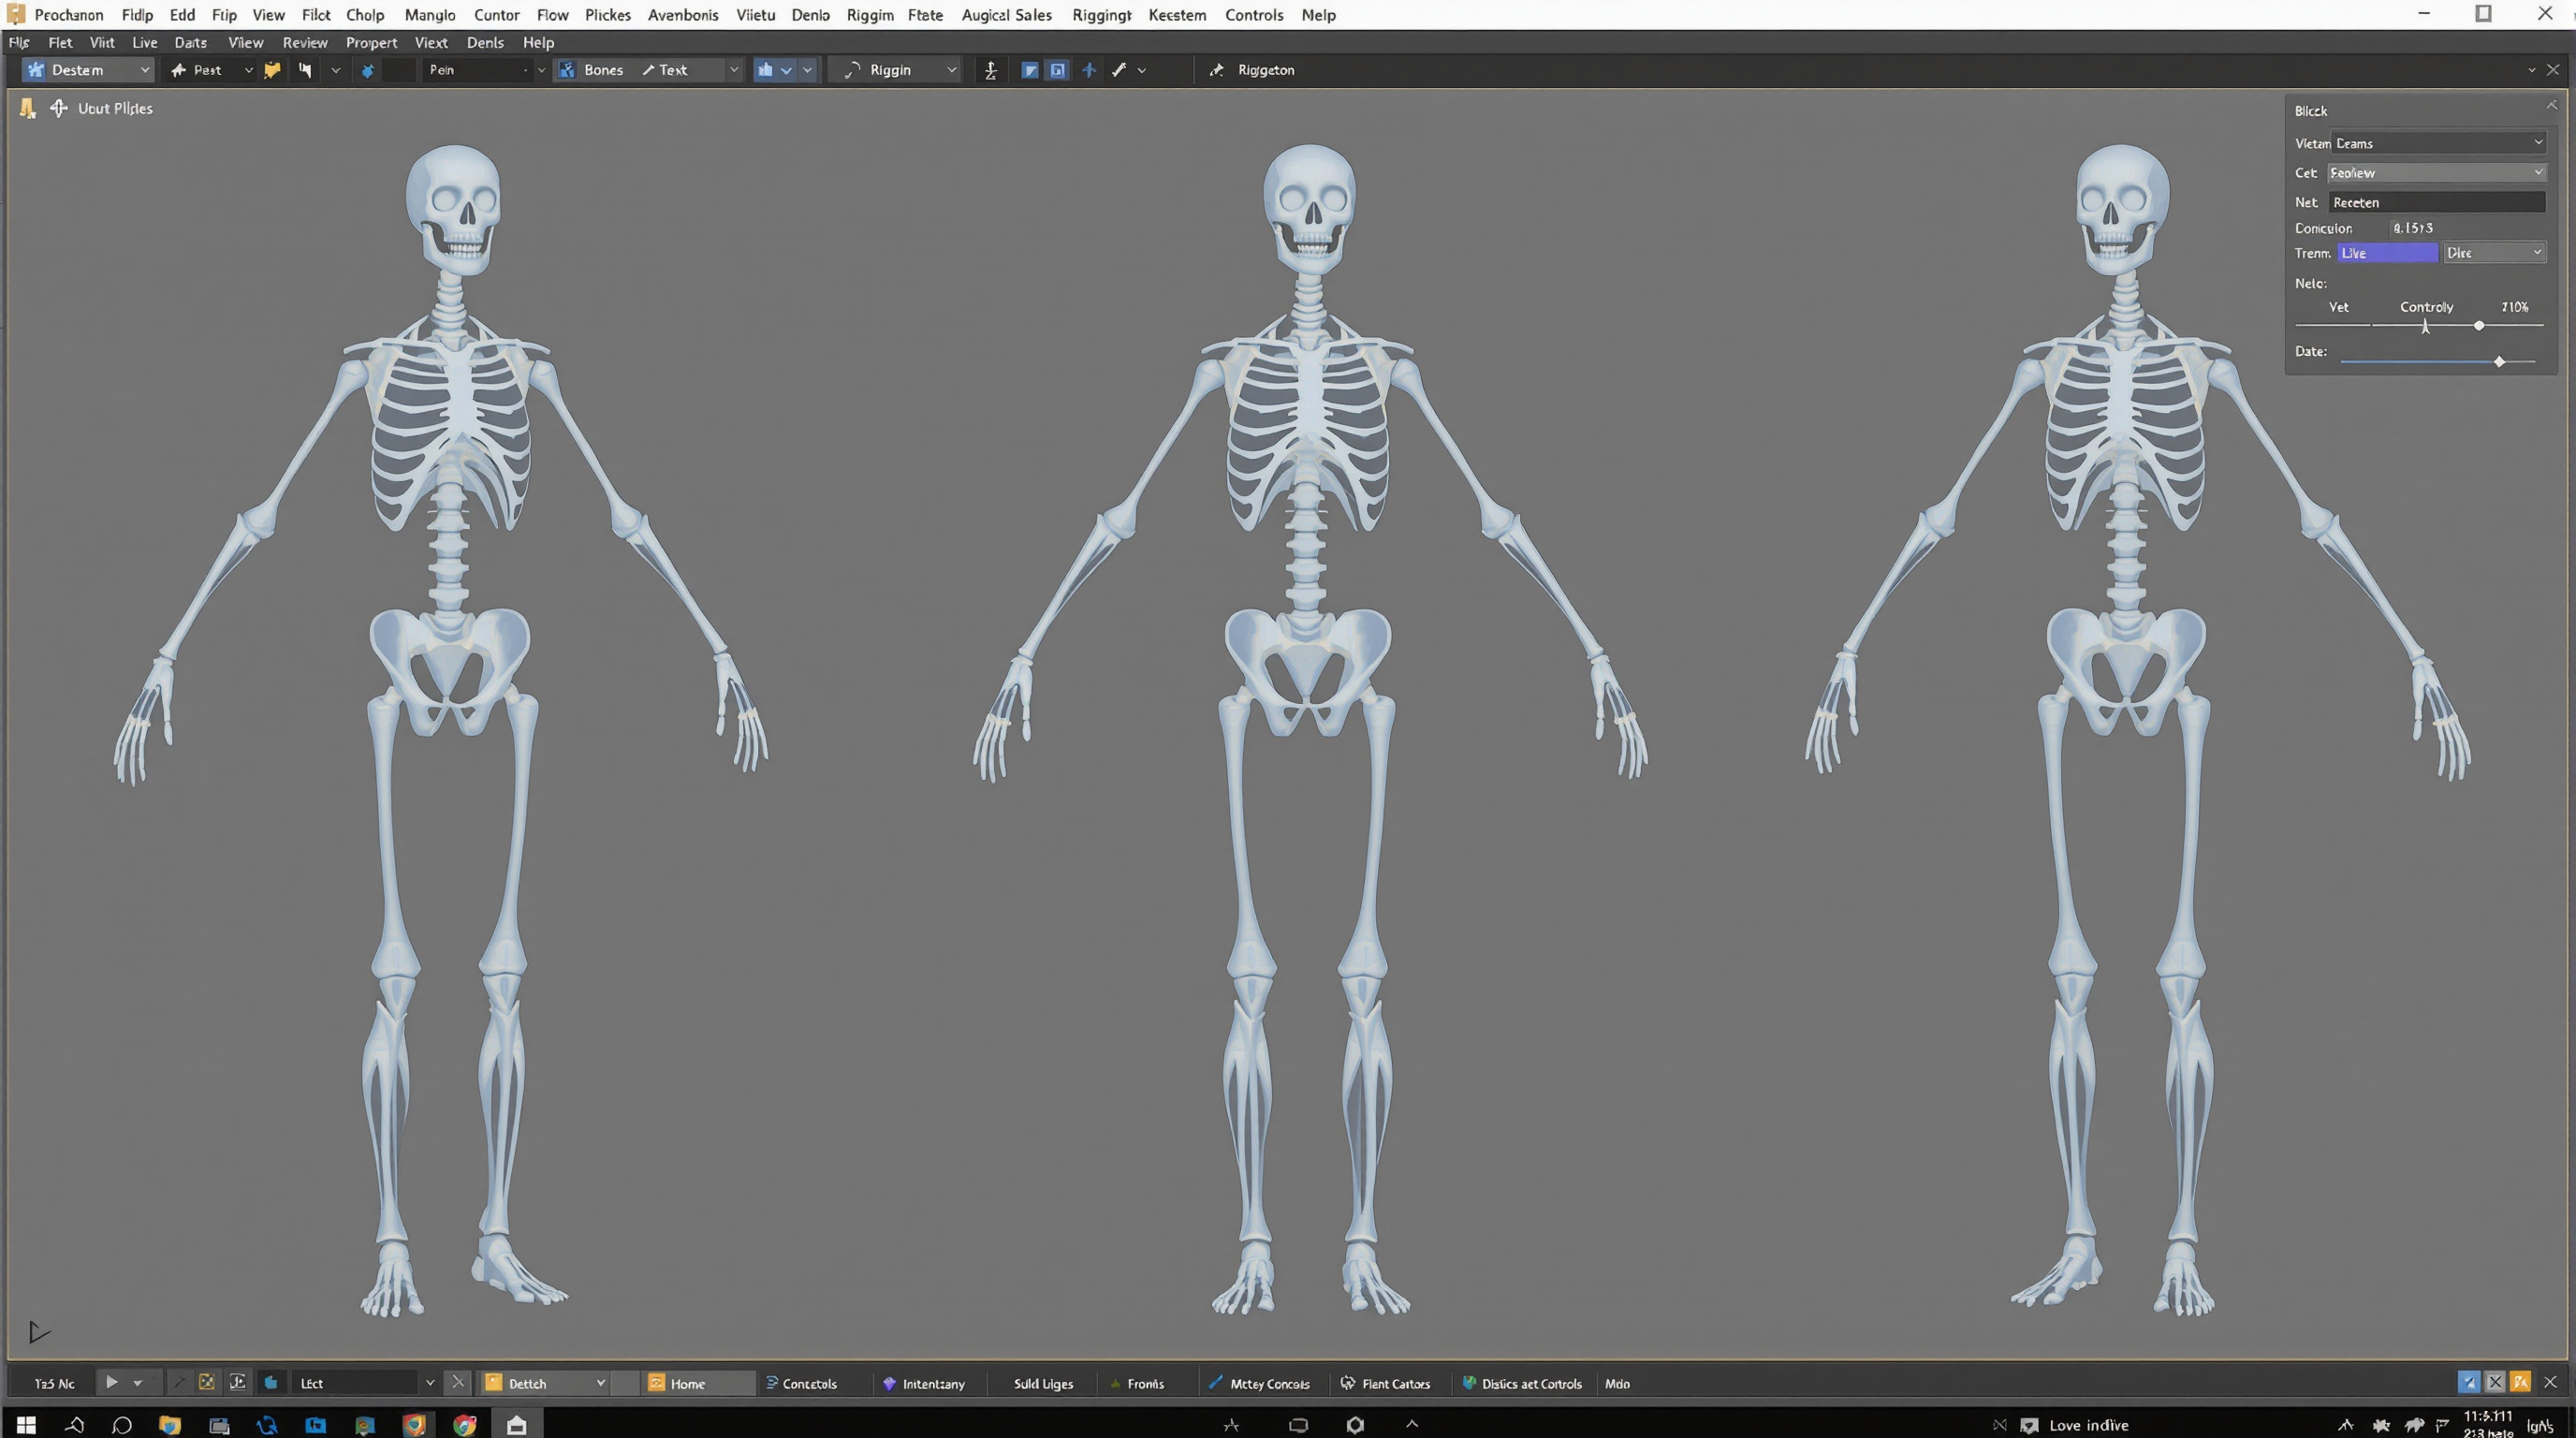
Task: Collapse the Bilcck panel chevron
Action: point(2551,106)
